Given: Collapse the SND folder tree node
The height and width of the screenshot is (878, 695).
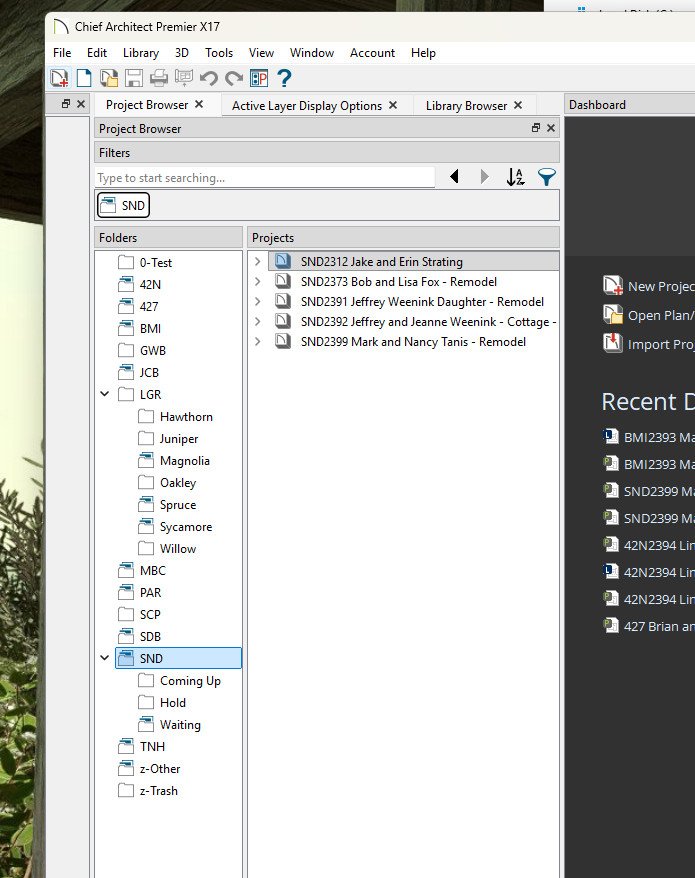Looking at the screenshot, I should [105, 659].
